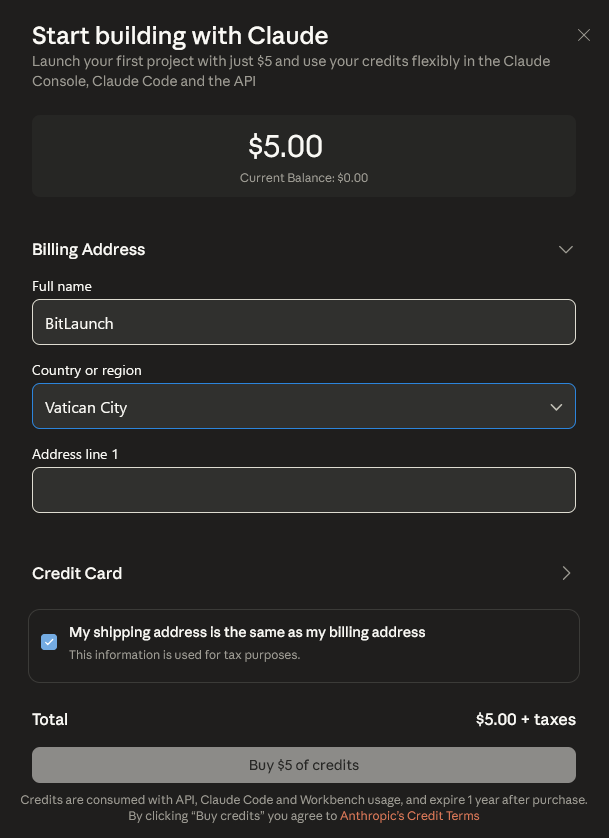Screen dimensions: 609x838
Task: Click the 'Start building with Claude' title
Action: pos(180,36)
